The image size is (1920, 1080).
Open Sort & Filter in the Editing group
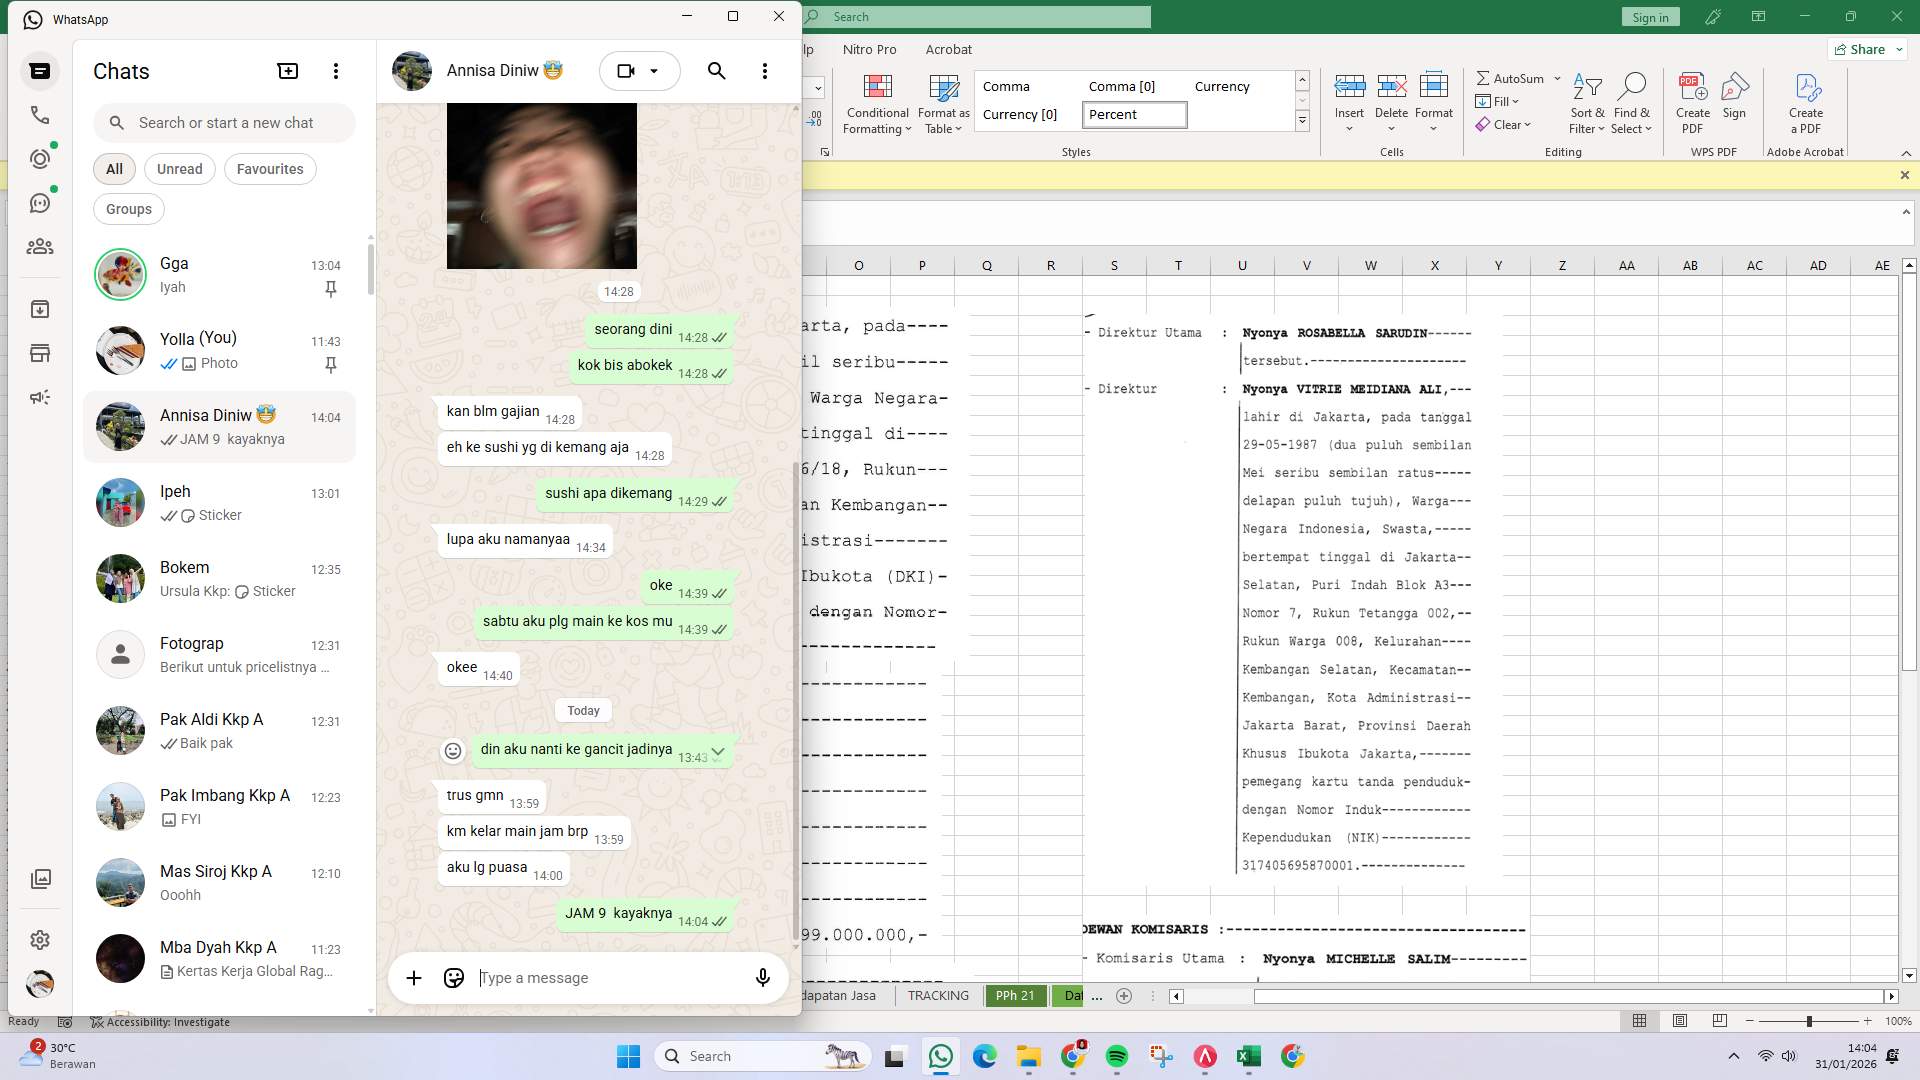click(x=1588, y=103)
